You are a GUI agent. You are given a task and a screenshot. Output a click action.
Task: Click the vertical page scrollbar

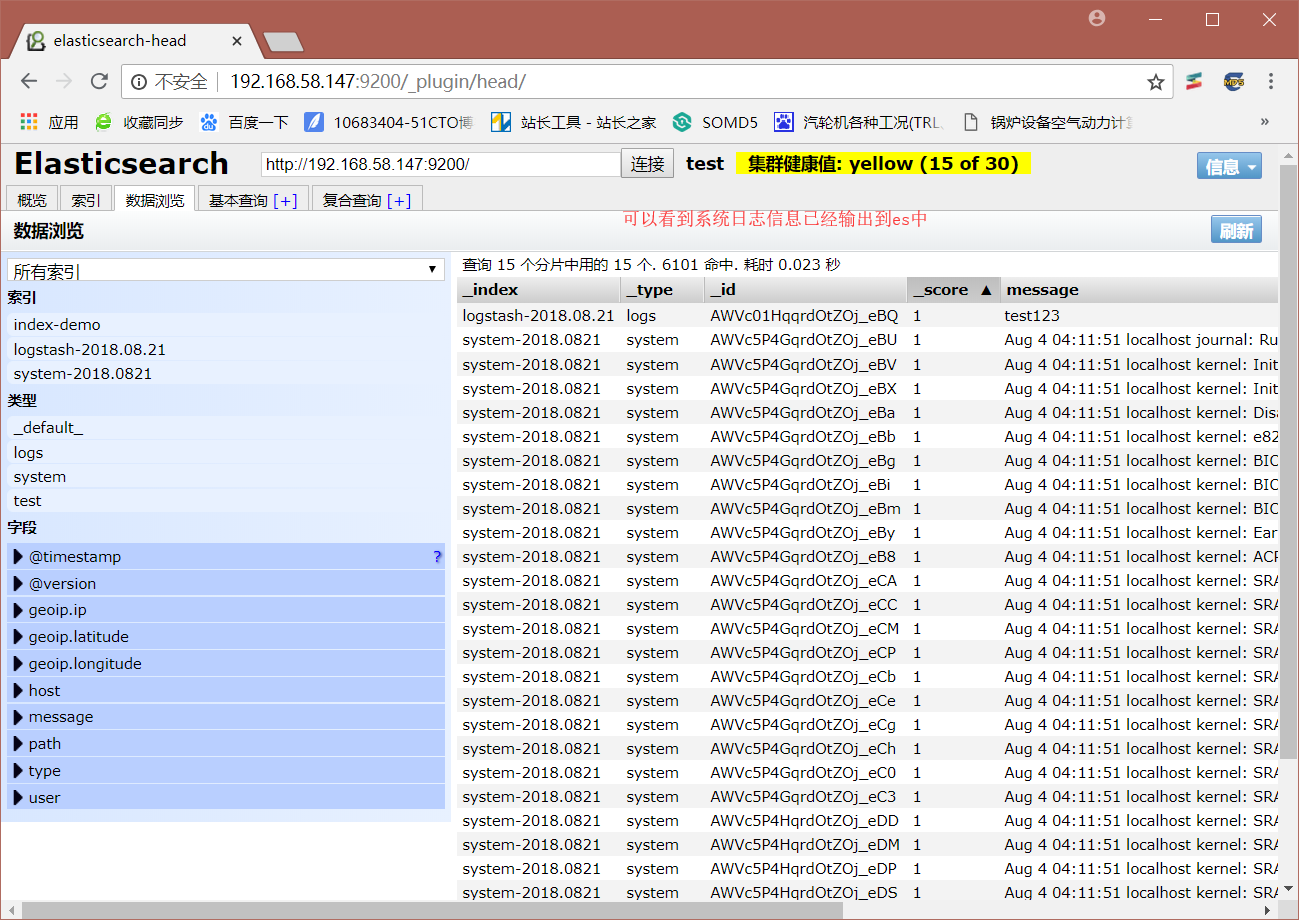tap(1288, 460)
